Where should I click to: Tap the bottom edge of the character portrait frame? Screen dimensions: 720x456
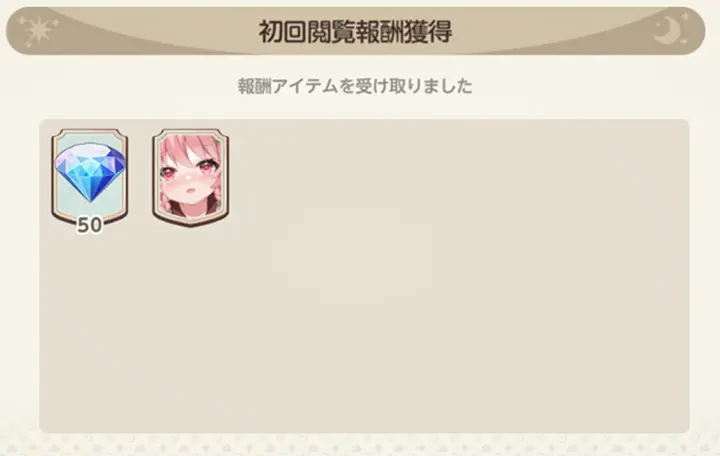coord(191,223)
